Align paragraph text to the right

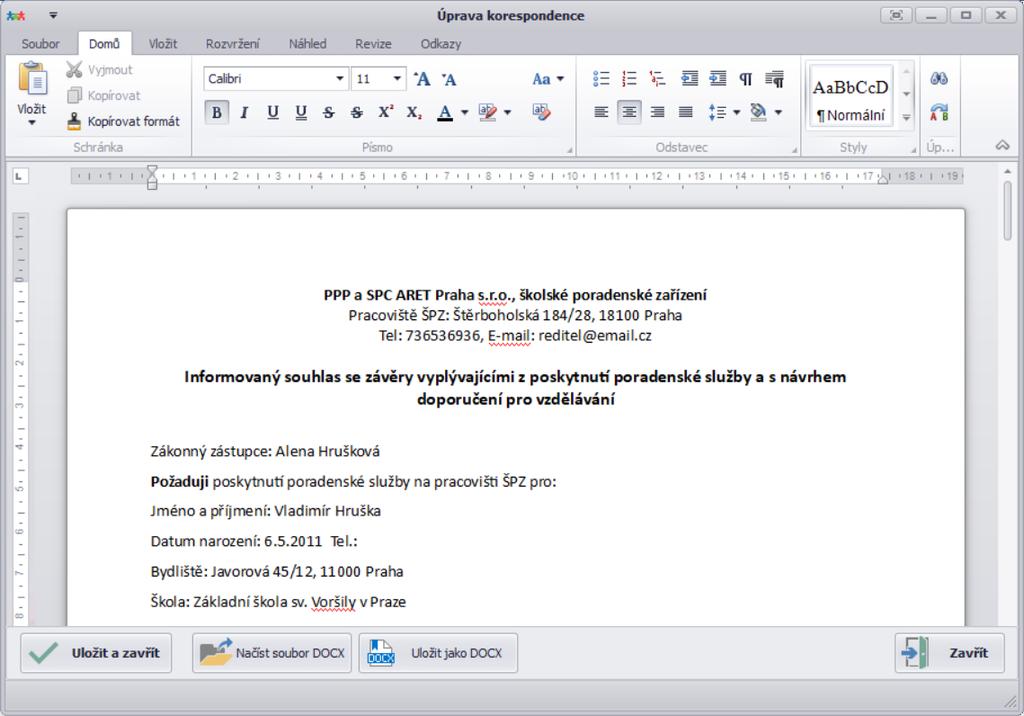657,112
